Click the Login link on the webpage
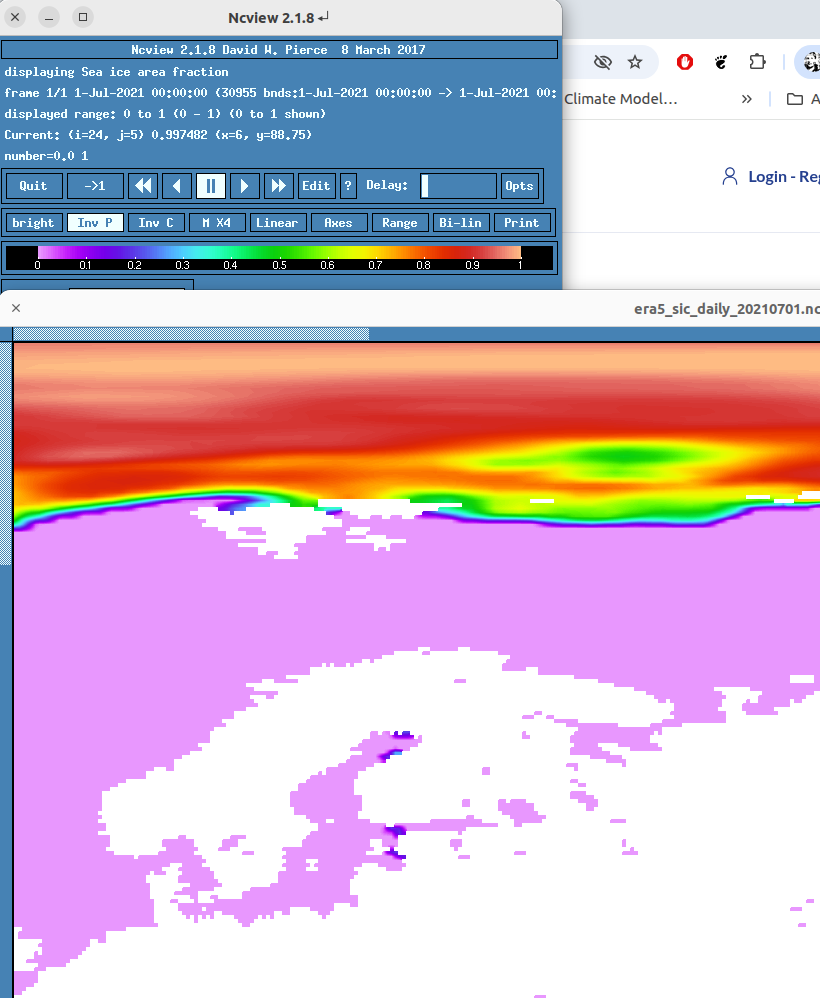 click(x=782, y=176)
